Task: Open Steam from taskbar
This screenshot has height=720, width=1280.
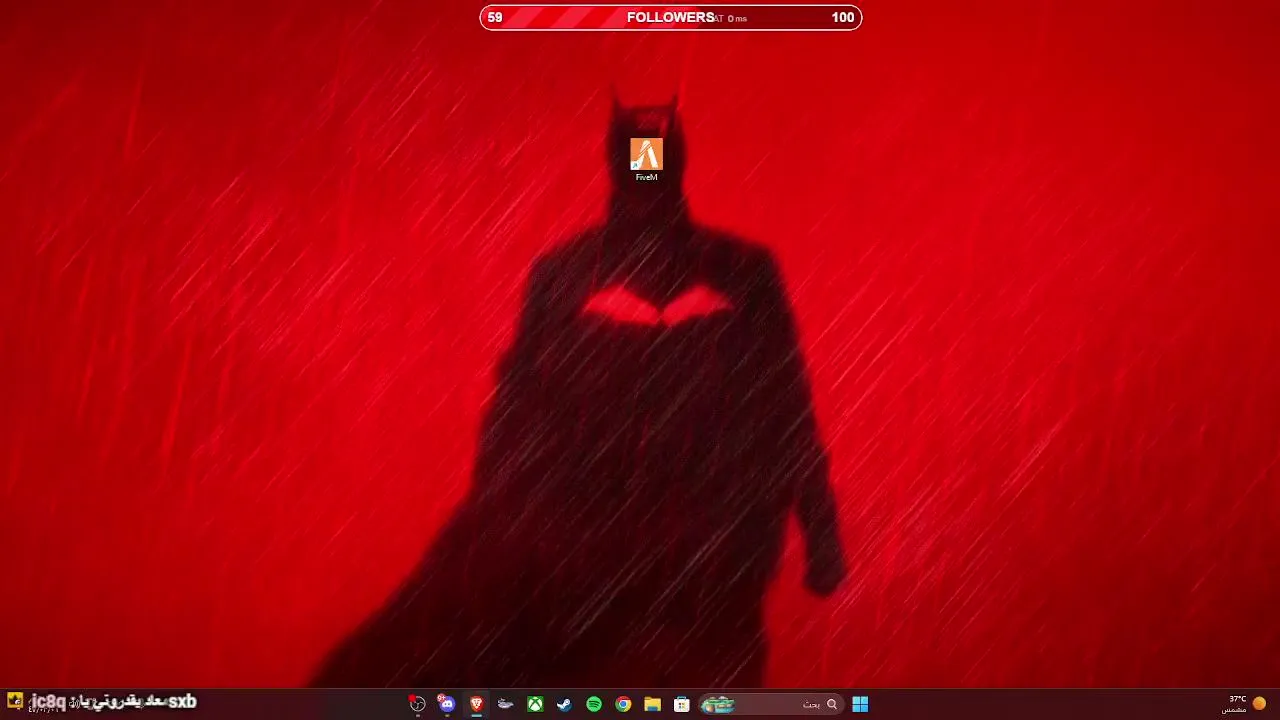Action: [x=564, y=704]
